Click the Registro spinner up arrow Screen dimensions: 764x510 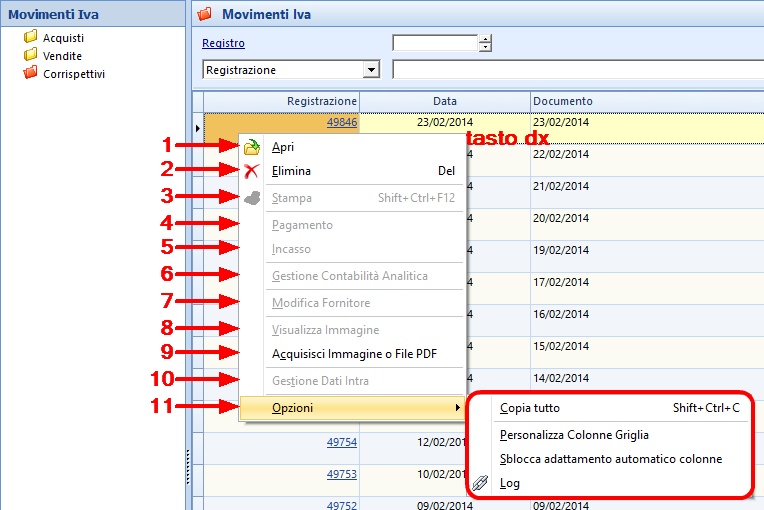click(x=485, y=39)
